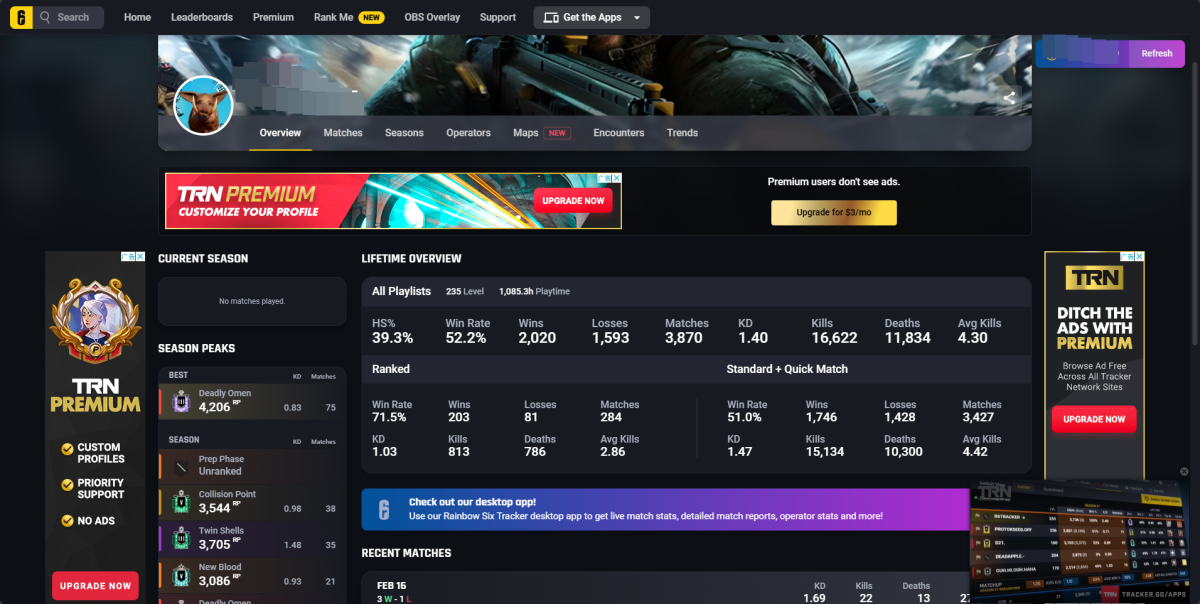This screenshot has height=604, width=1200.
Task: Click the ranked Win Rate 71.5% value
Action: click(x=389, y=417)
